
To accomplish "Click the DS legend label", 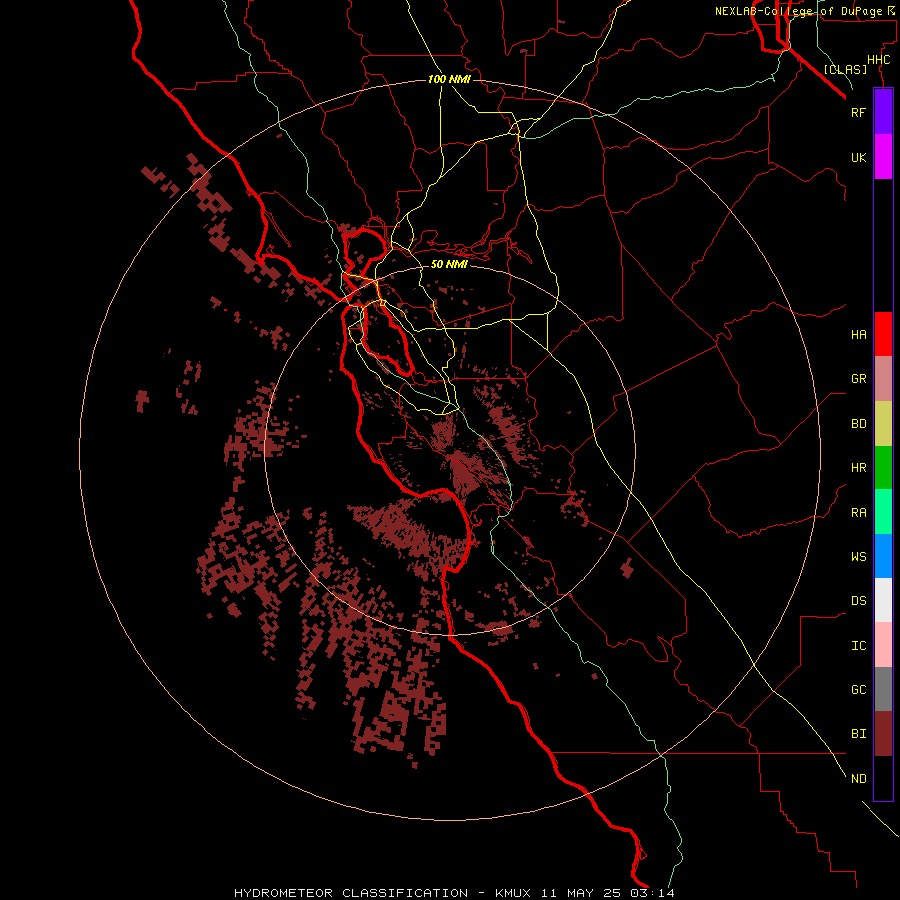I will (858, 601).
